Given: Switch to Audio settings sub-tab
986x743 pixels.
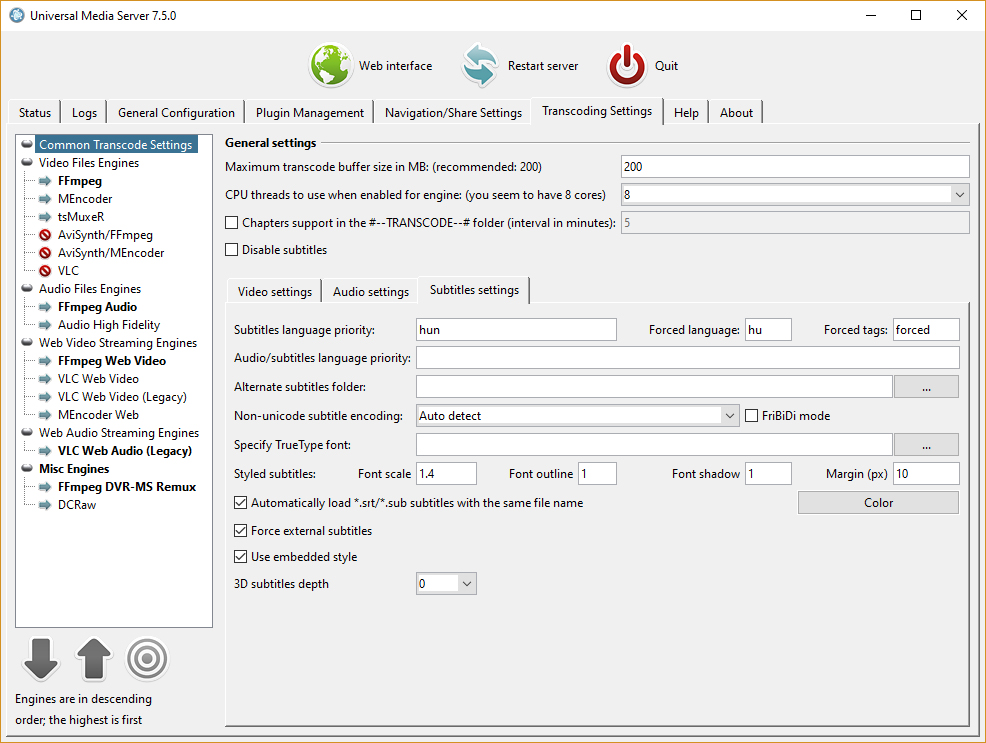Looking at the screenshot, I should tap(371, 292).
